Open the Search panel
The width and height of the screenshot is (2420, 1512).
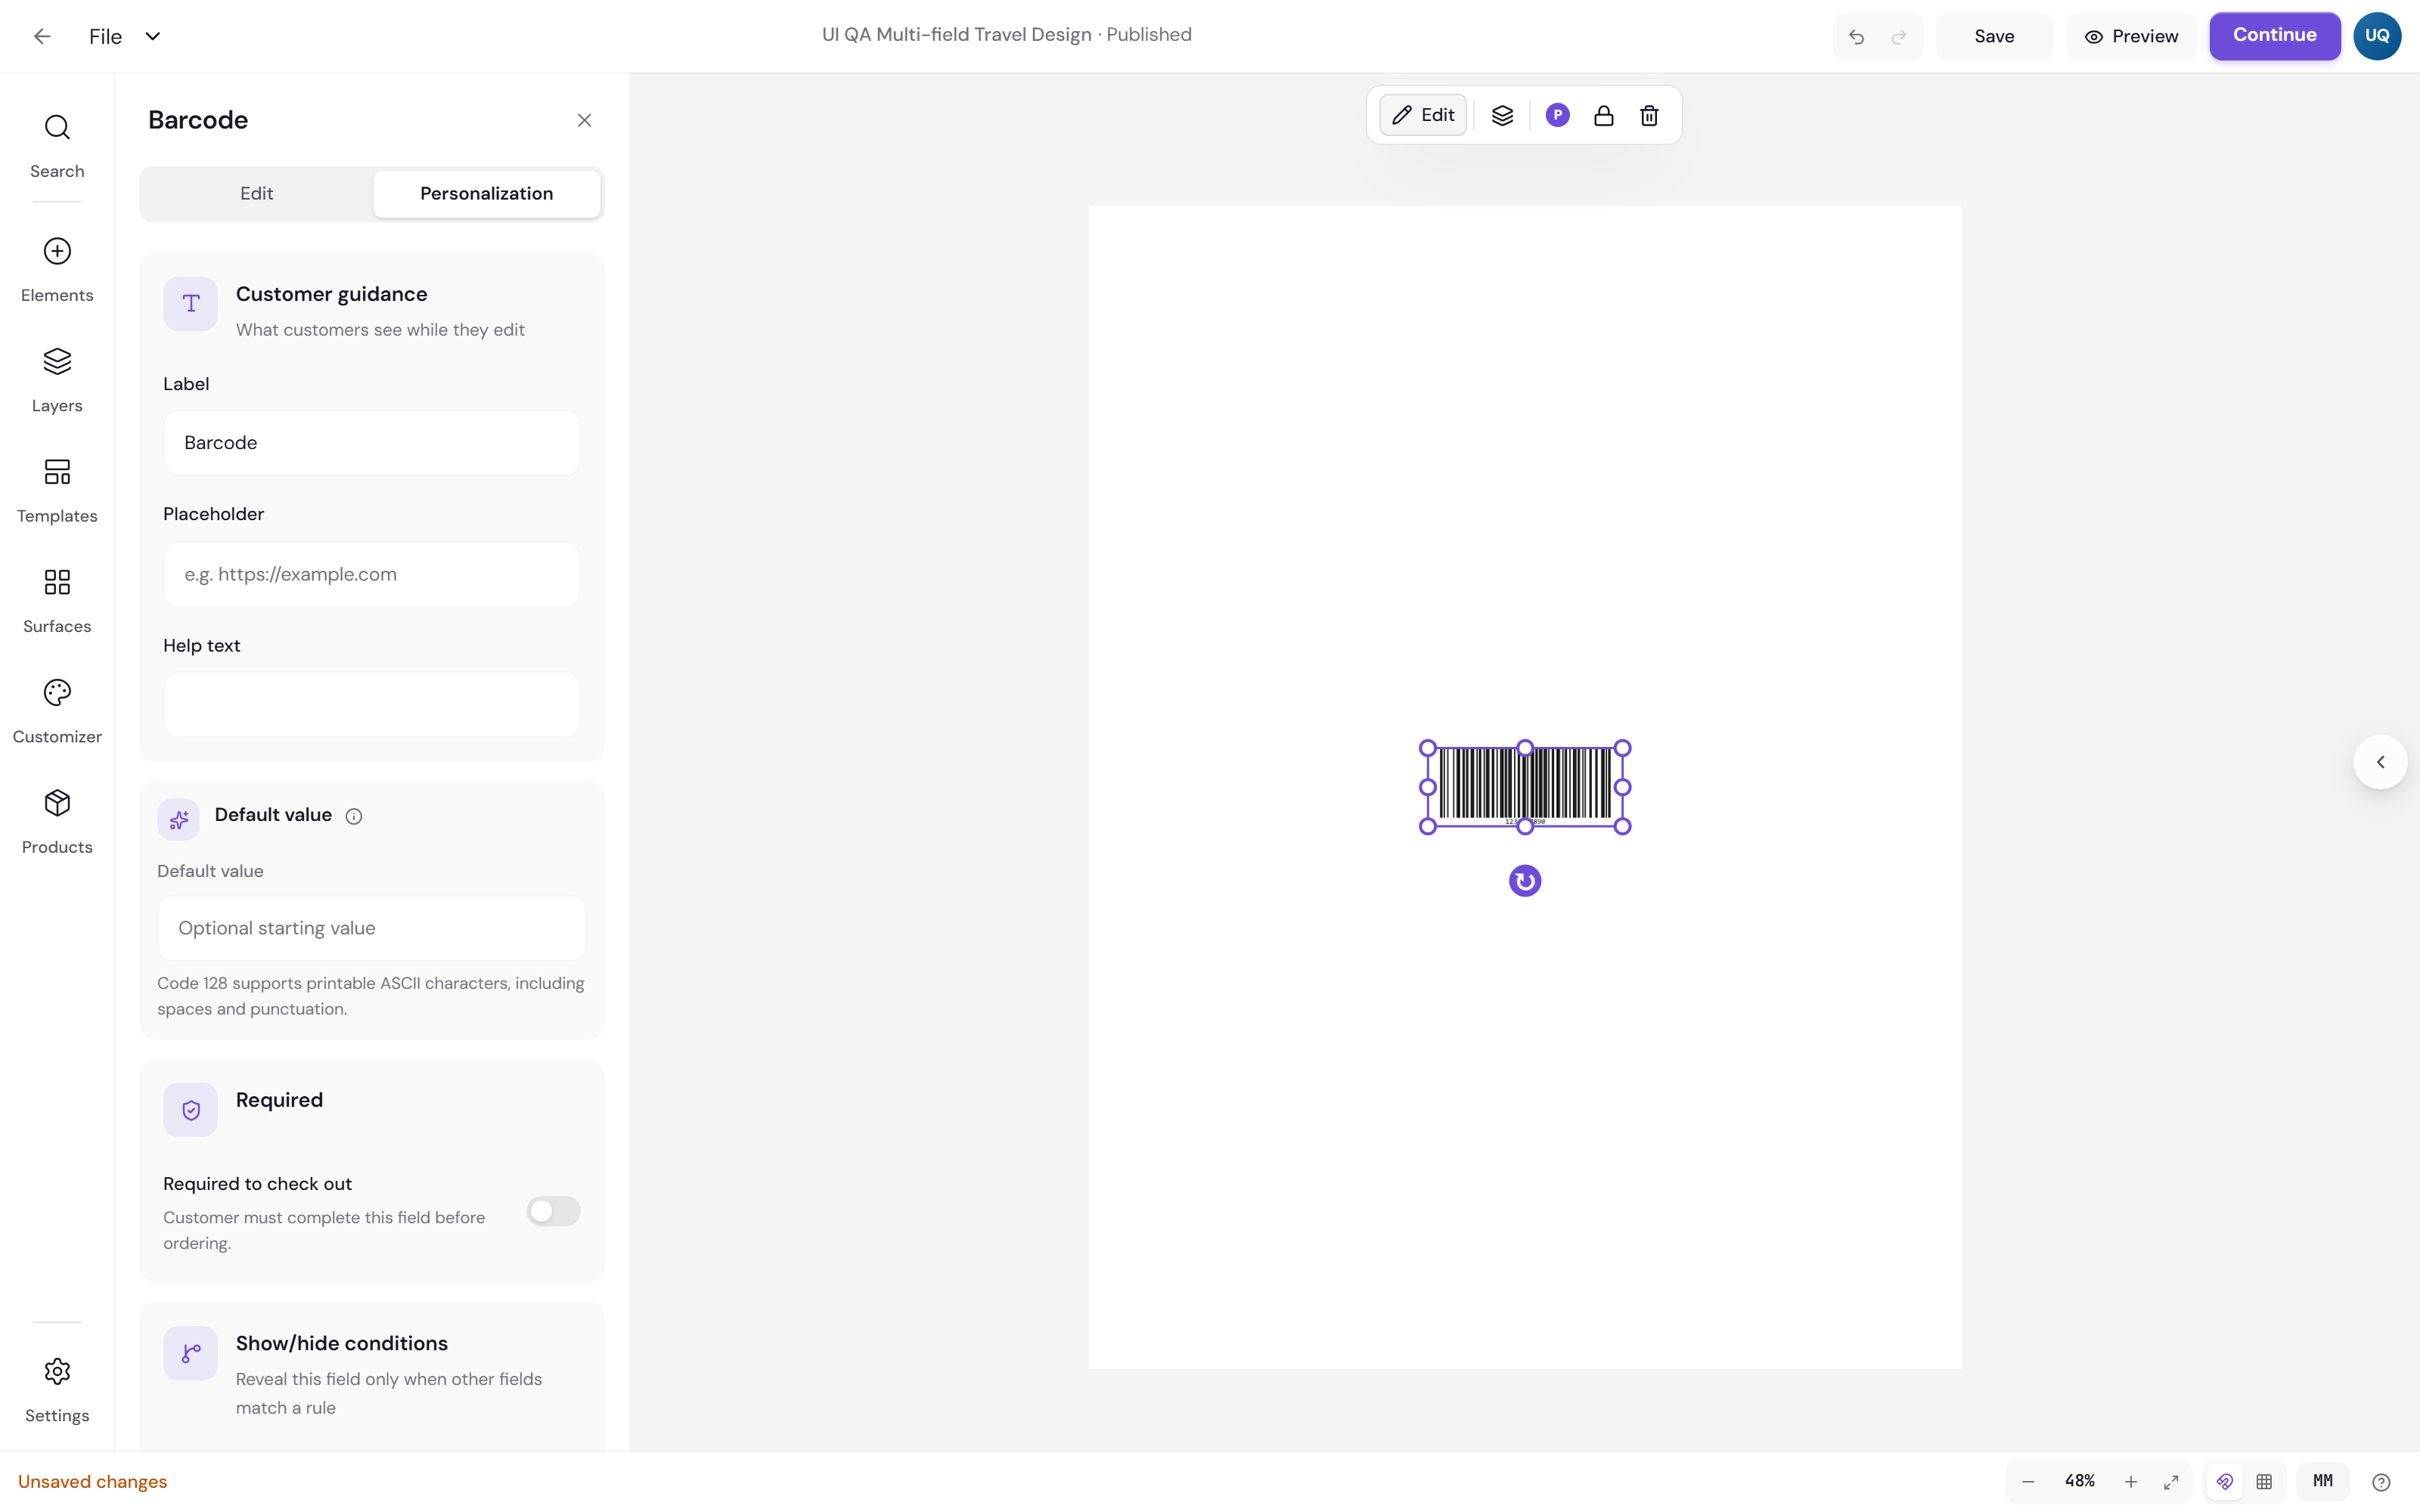[57, 146]
